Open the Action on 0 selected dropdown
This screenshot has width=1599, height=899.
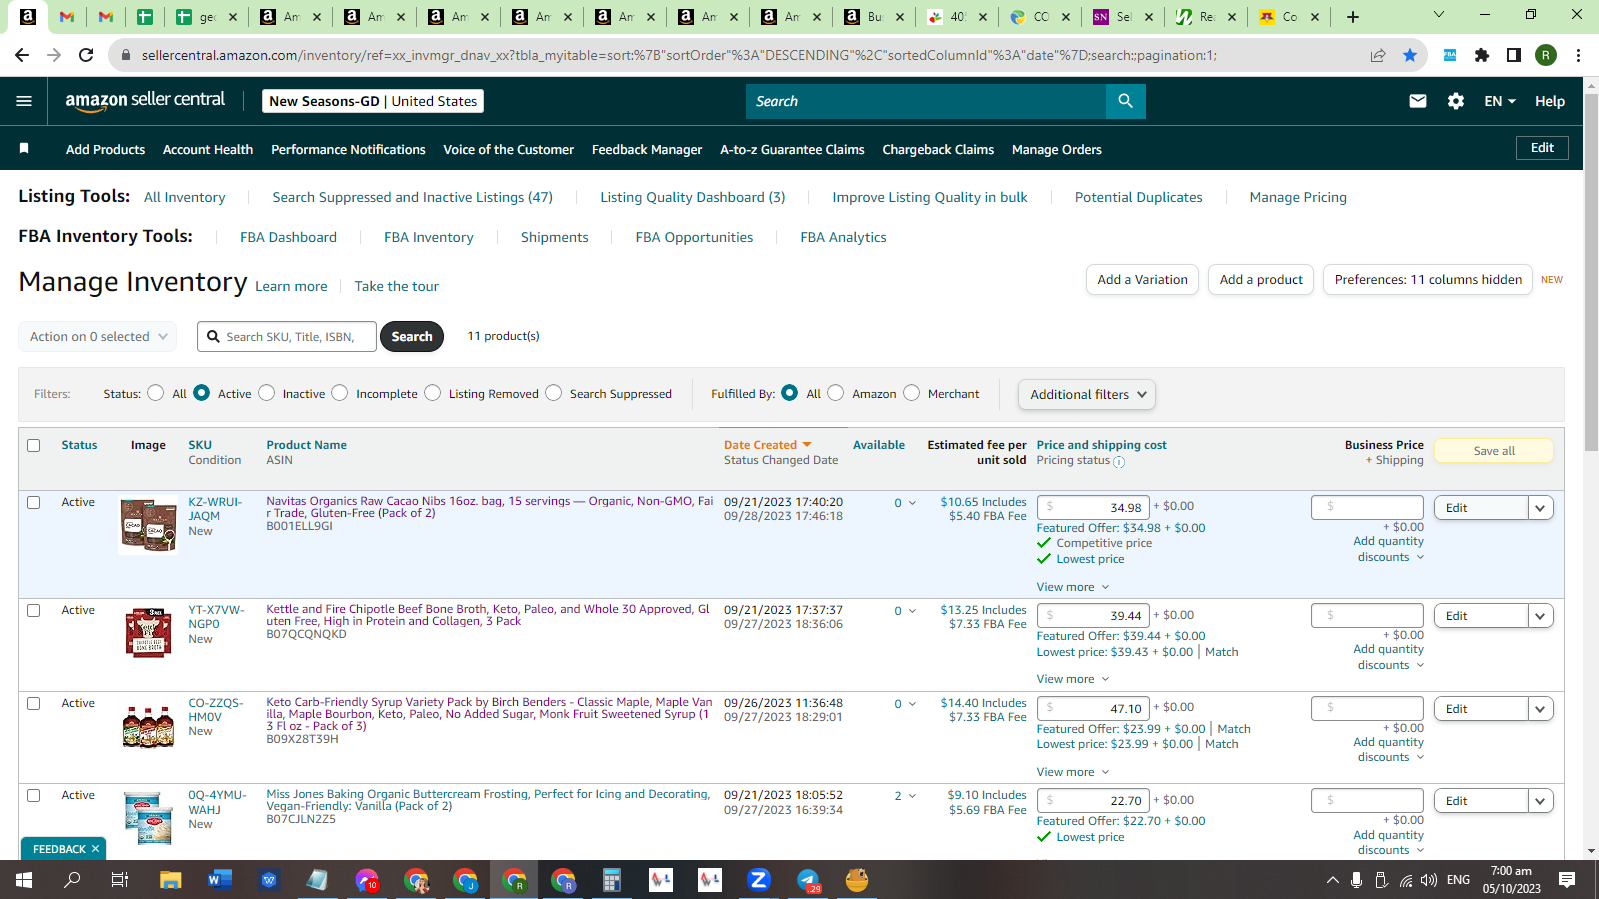(98, 337)
